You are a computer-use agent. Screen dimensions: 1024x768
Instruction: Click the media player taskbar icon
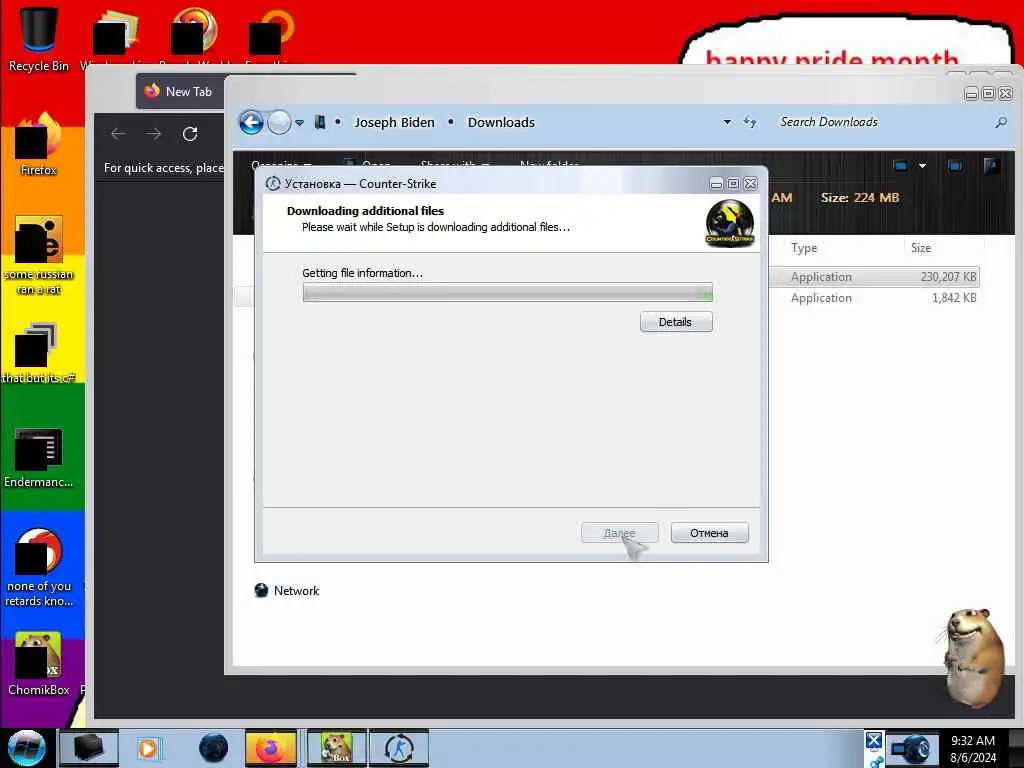coord(148,748)
